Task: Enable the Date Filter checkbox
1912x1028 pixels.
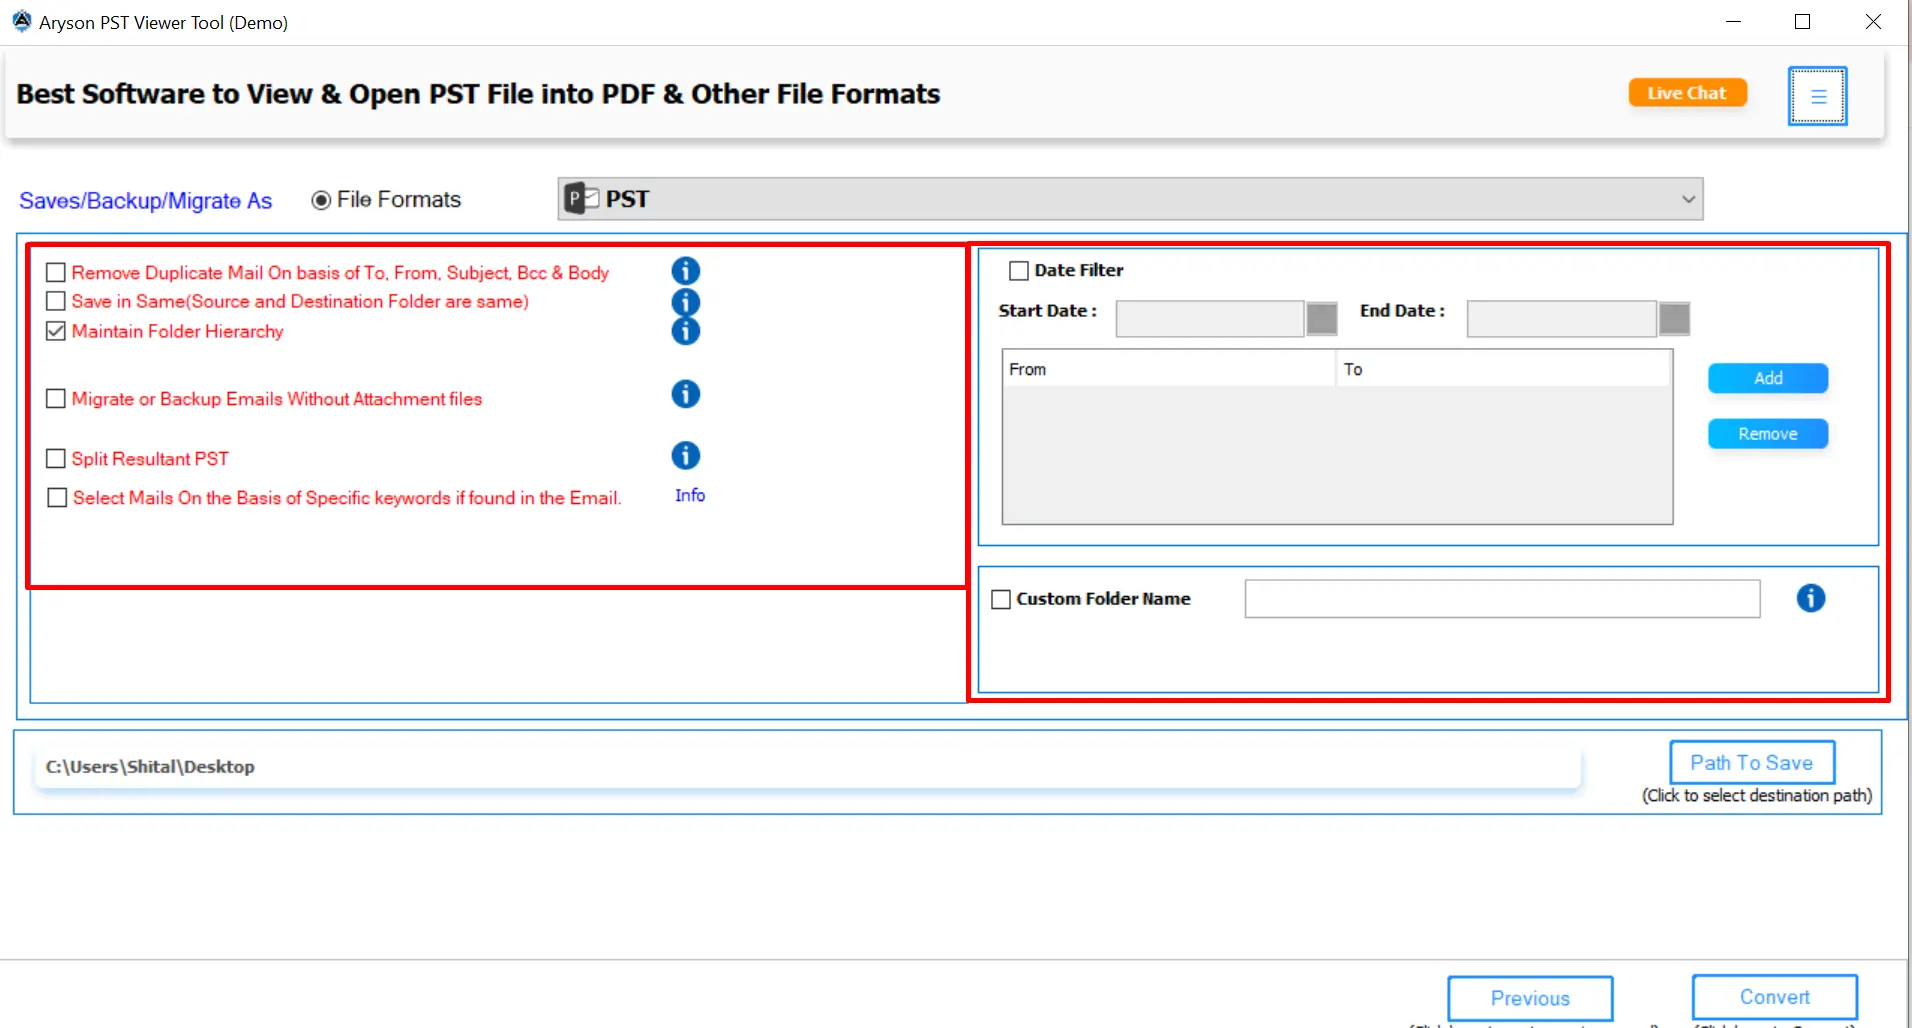Action: (1019, 269)
